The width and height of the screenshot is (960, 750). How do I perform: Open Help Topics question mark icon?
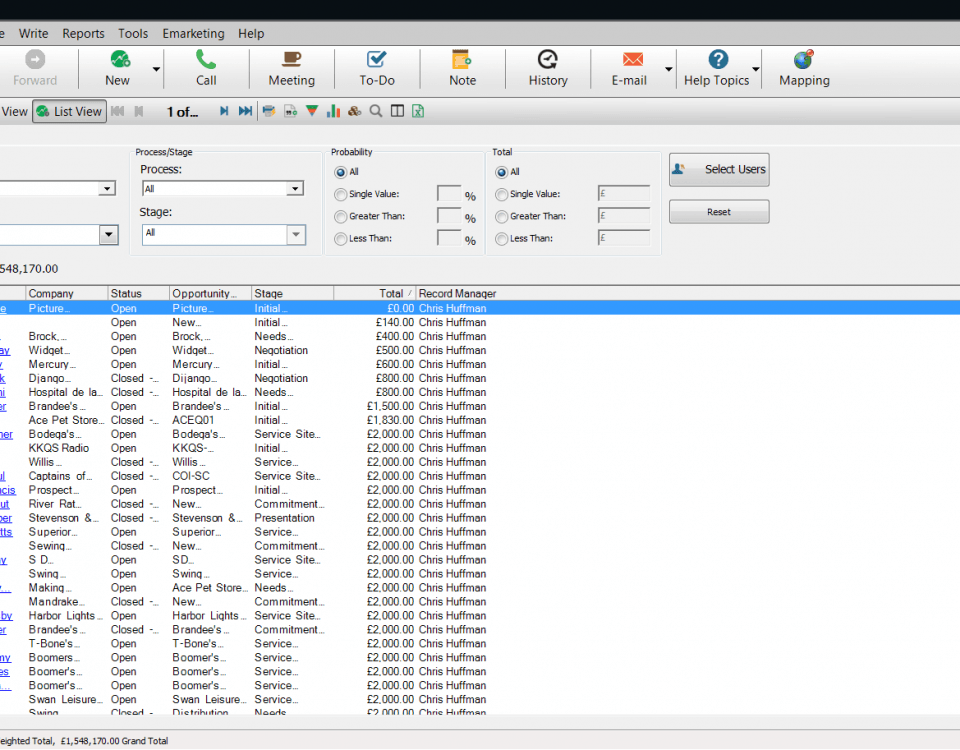point(718,59)
